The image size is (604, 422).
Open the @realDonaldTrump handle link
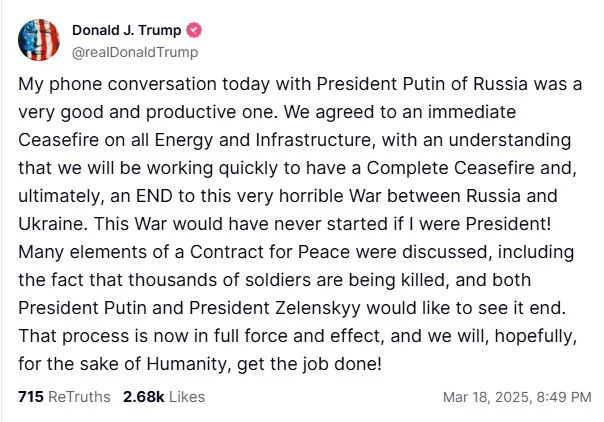[x=135, y=52]
